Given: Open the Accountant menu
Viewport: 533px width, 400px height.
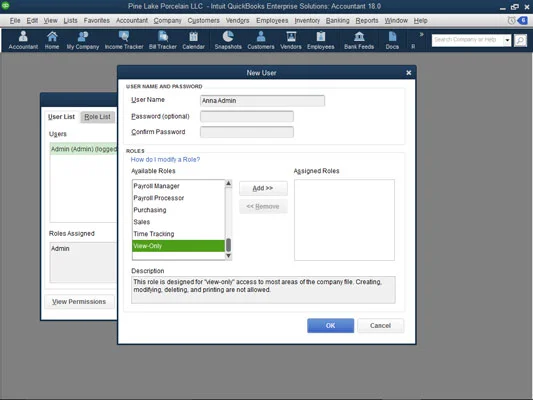Looking at the screenshot, I should point(132,21).
